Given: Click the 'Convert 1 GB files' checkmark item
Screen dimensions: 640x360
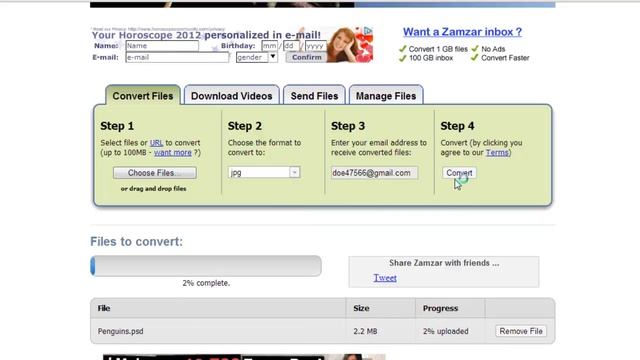Looking at the screenshot, I should click(433, 49).
